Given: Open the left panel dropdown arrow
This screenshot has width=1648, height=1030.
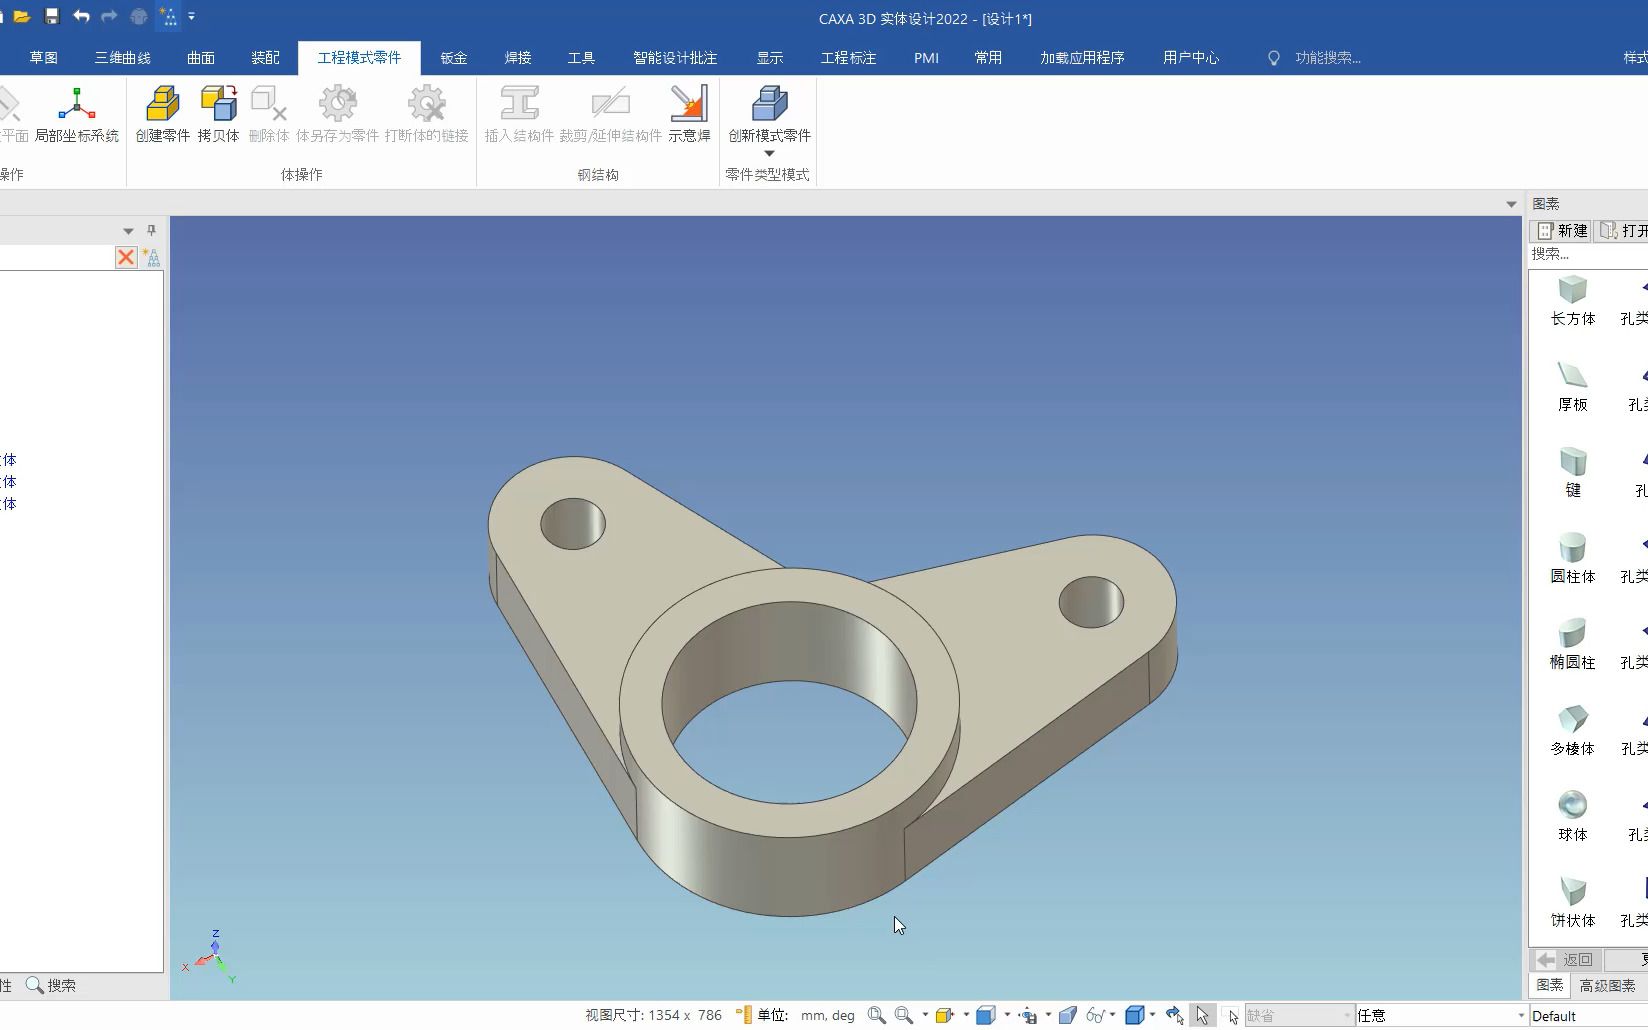Looking at the screenshot, I should coord(128,231).
